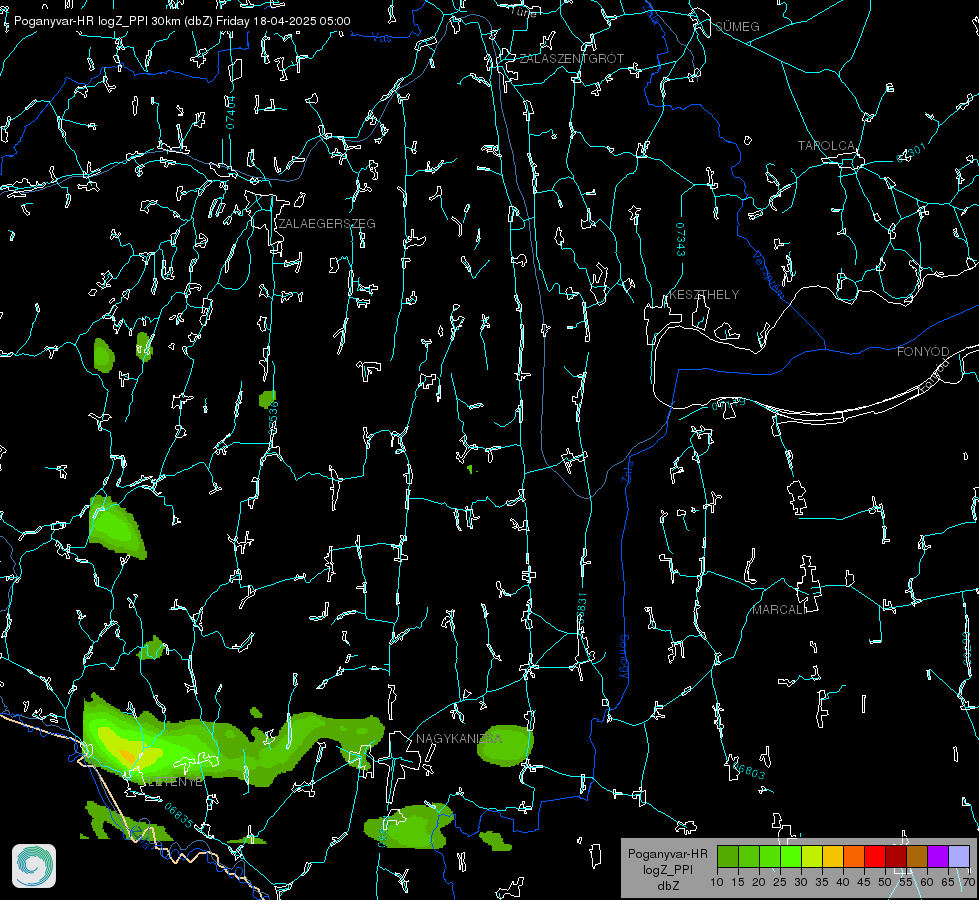The image size is (979, 900).
Task: Click the KESZTHELY town label
Action: (704, 294)
